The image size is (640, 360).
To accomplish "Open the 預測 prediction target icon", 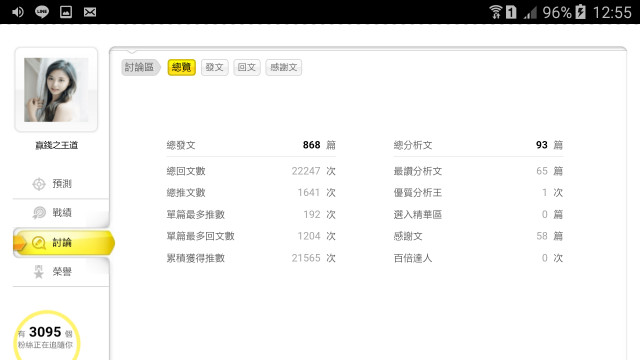I will pyautogui.click(x=39, y=184).
